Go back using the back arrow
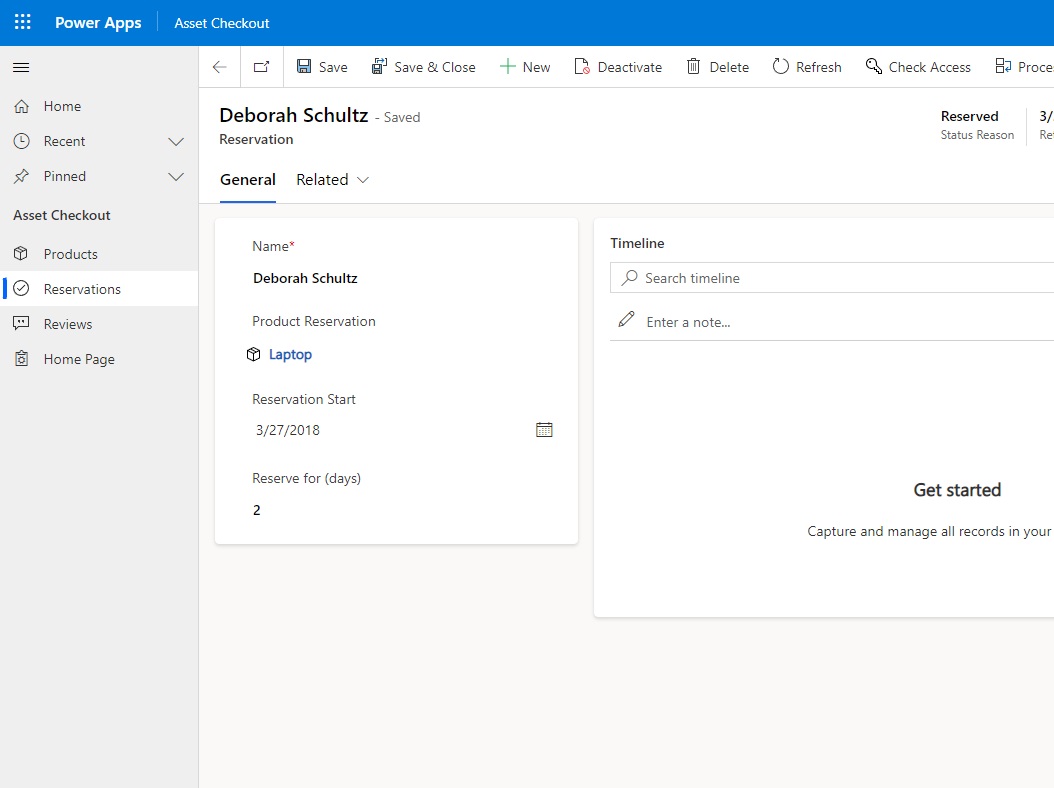The height and width of the screenshot is (788, 1054). pyautogui.click(x=219, y=66)
